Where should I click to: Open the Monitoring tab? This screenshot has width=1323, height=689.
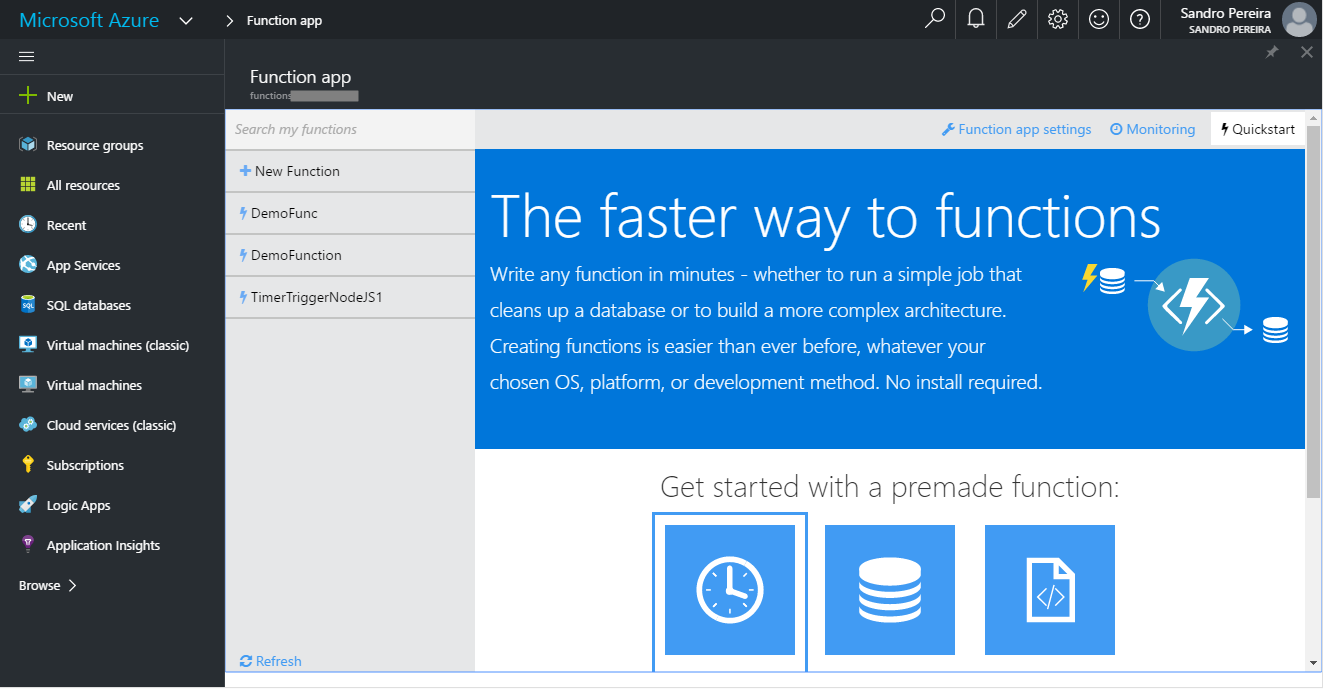coord(1152,129)
